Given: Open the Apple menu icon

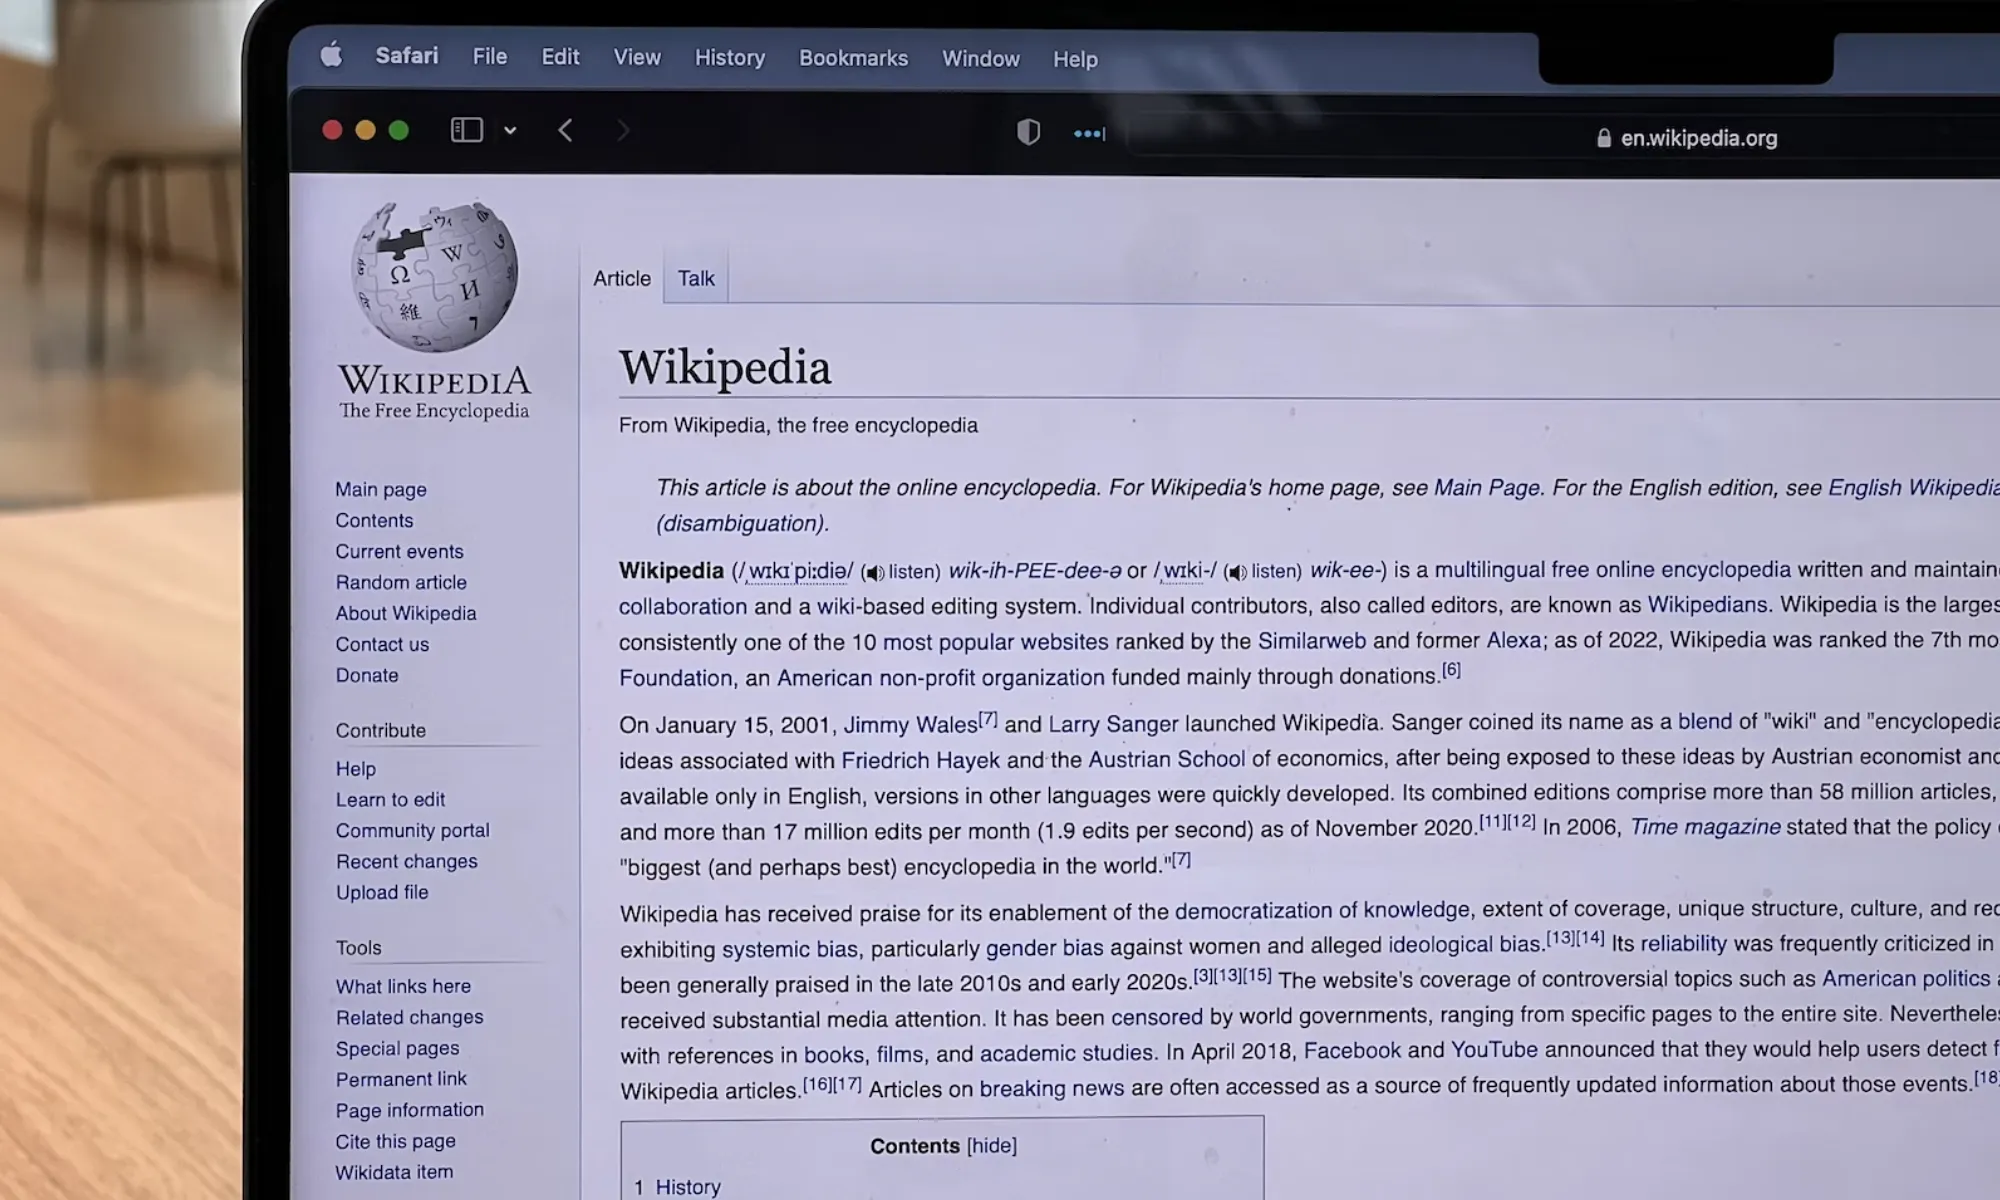Looking at the screenshot, I should click(331, 55).
